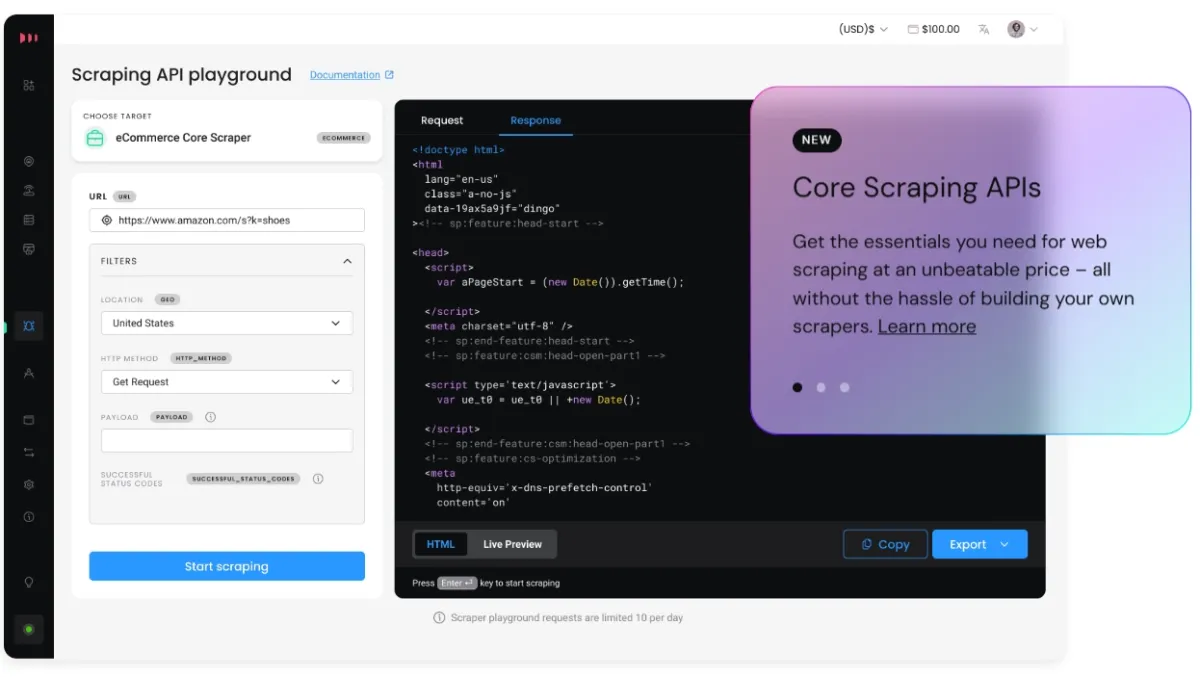Click the lightbulb icon in the sidebar

pyautogui.click(x=29, y=582)
